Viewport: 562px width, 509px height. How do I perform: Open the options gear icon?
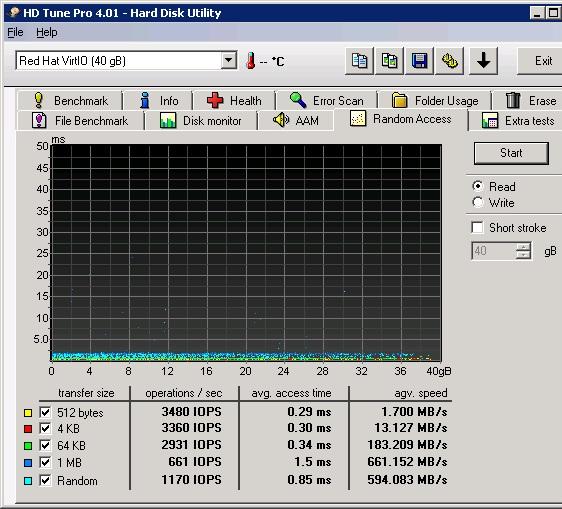click(x=449, y=61)
